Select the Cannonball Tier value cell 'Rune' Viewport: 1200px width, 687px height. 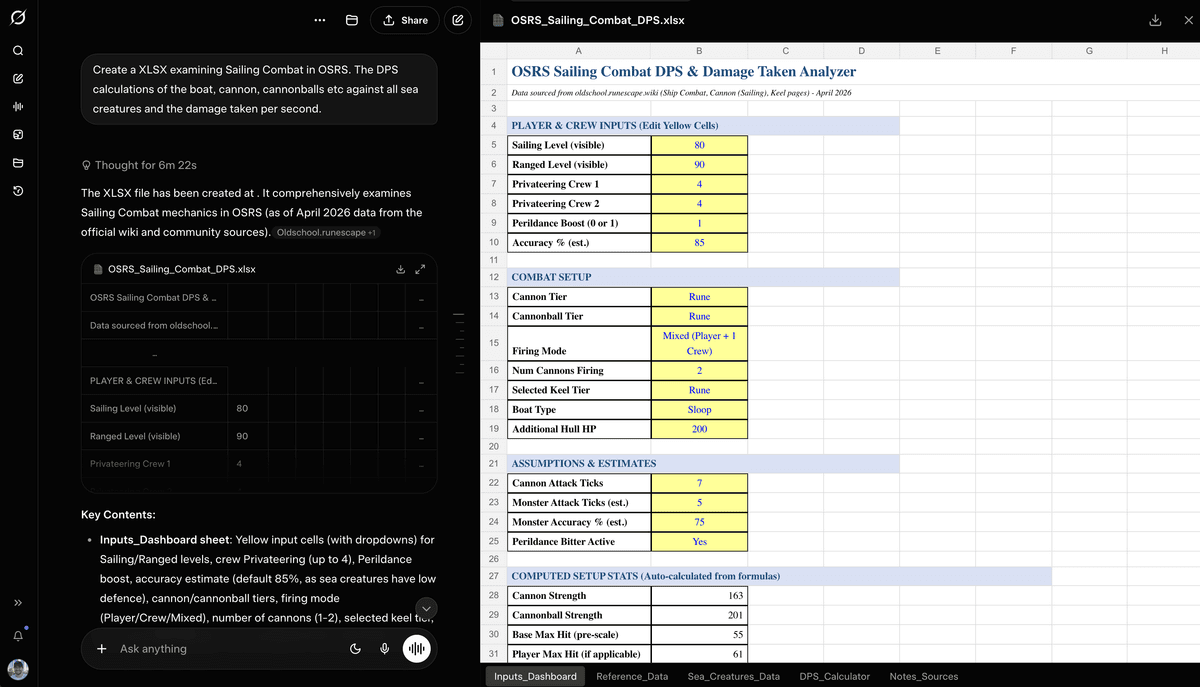pyautogui.click(x=699, y=316)
